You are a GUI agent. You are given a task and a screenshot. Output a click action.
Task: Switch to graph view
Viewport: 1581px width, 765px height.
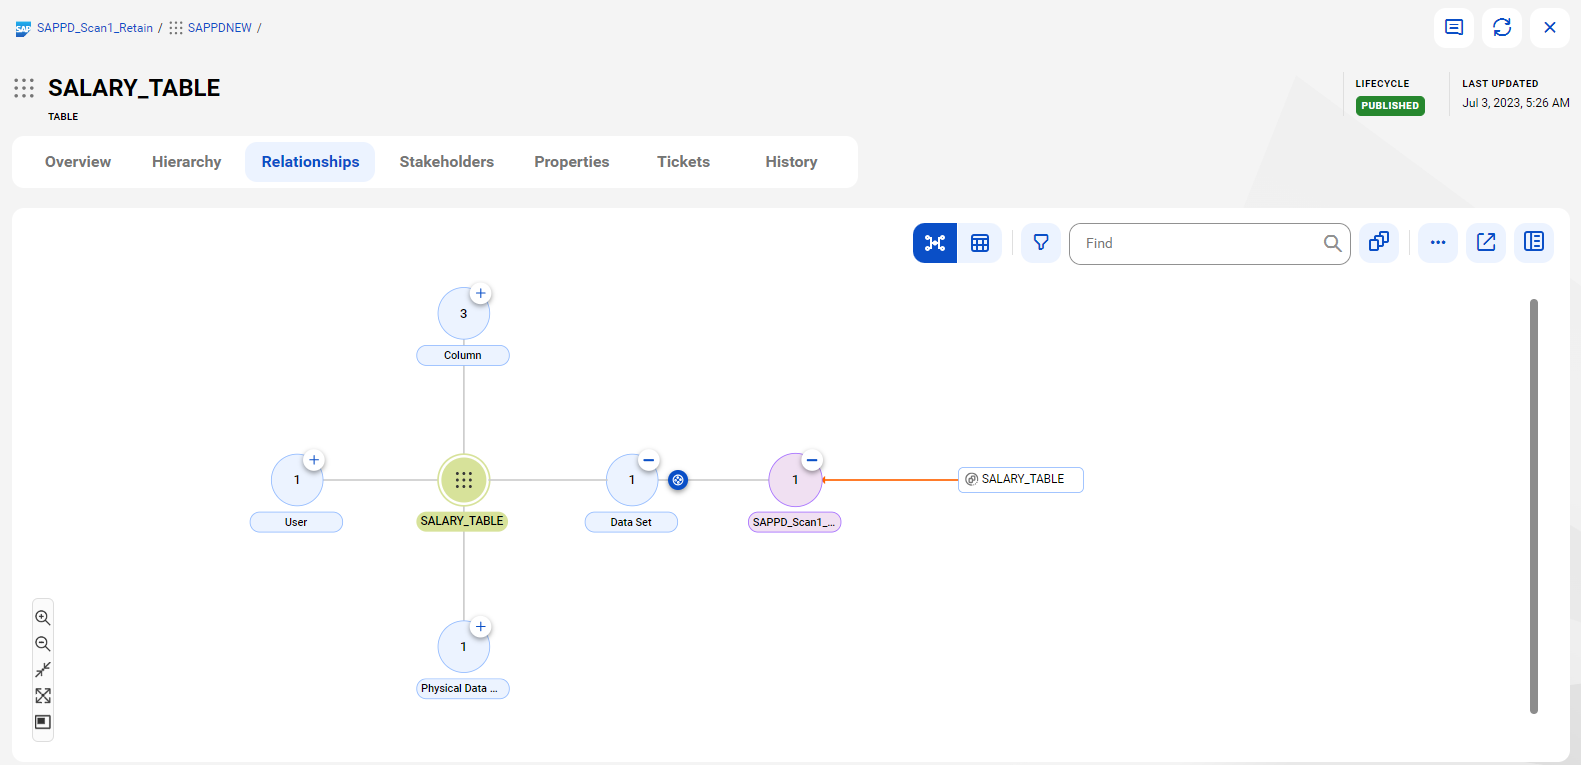tap(935, 243)
